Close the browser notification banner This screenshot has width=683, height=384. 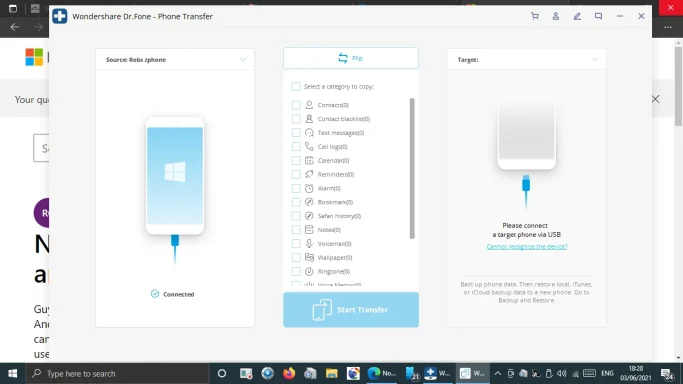[x=656, y=99]
